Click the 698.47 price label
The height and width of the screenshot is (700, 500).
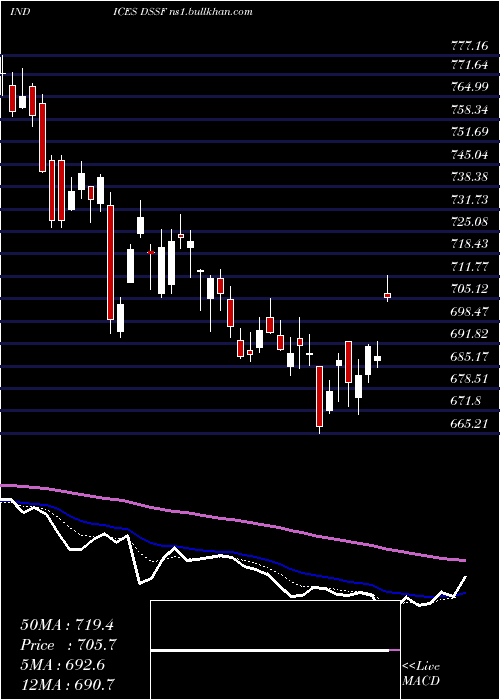coord(468,312)
